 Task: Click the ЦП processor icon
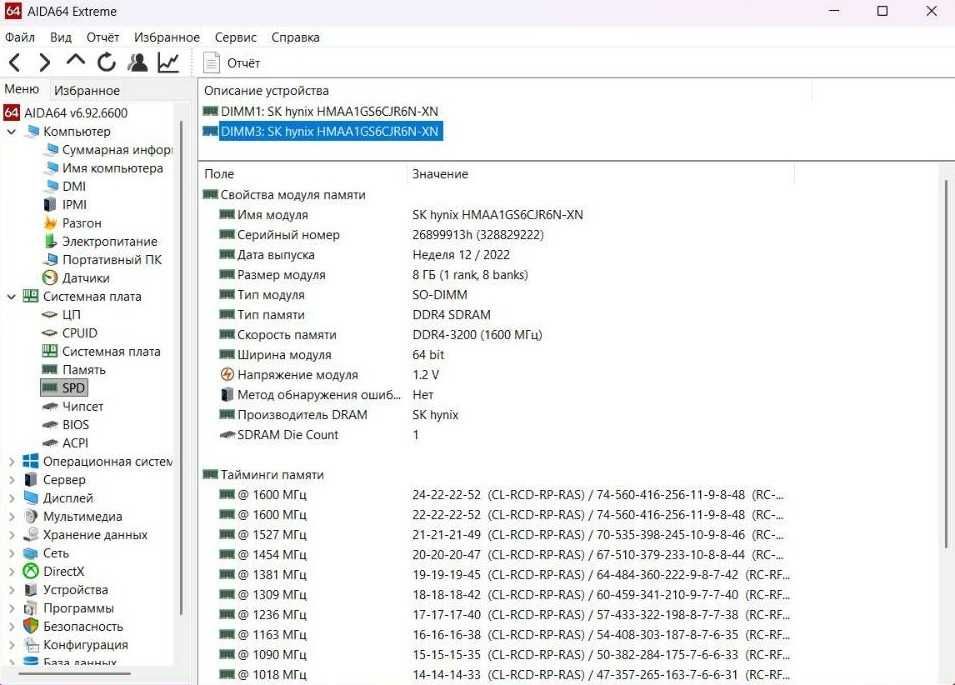[x=50, y=315]
